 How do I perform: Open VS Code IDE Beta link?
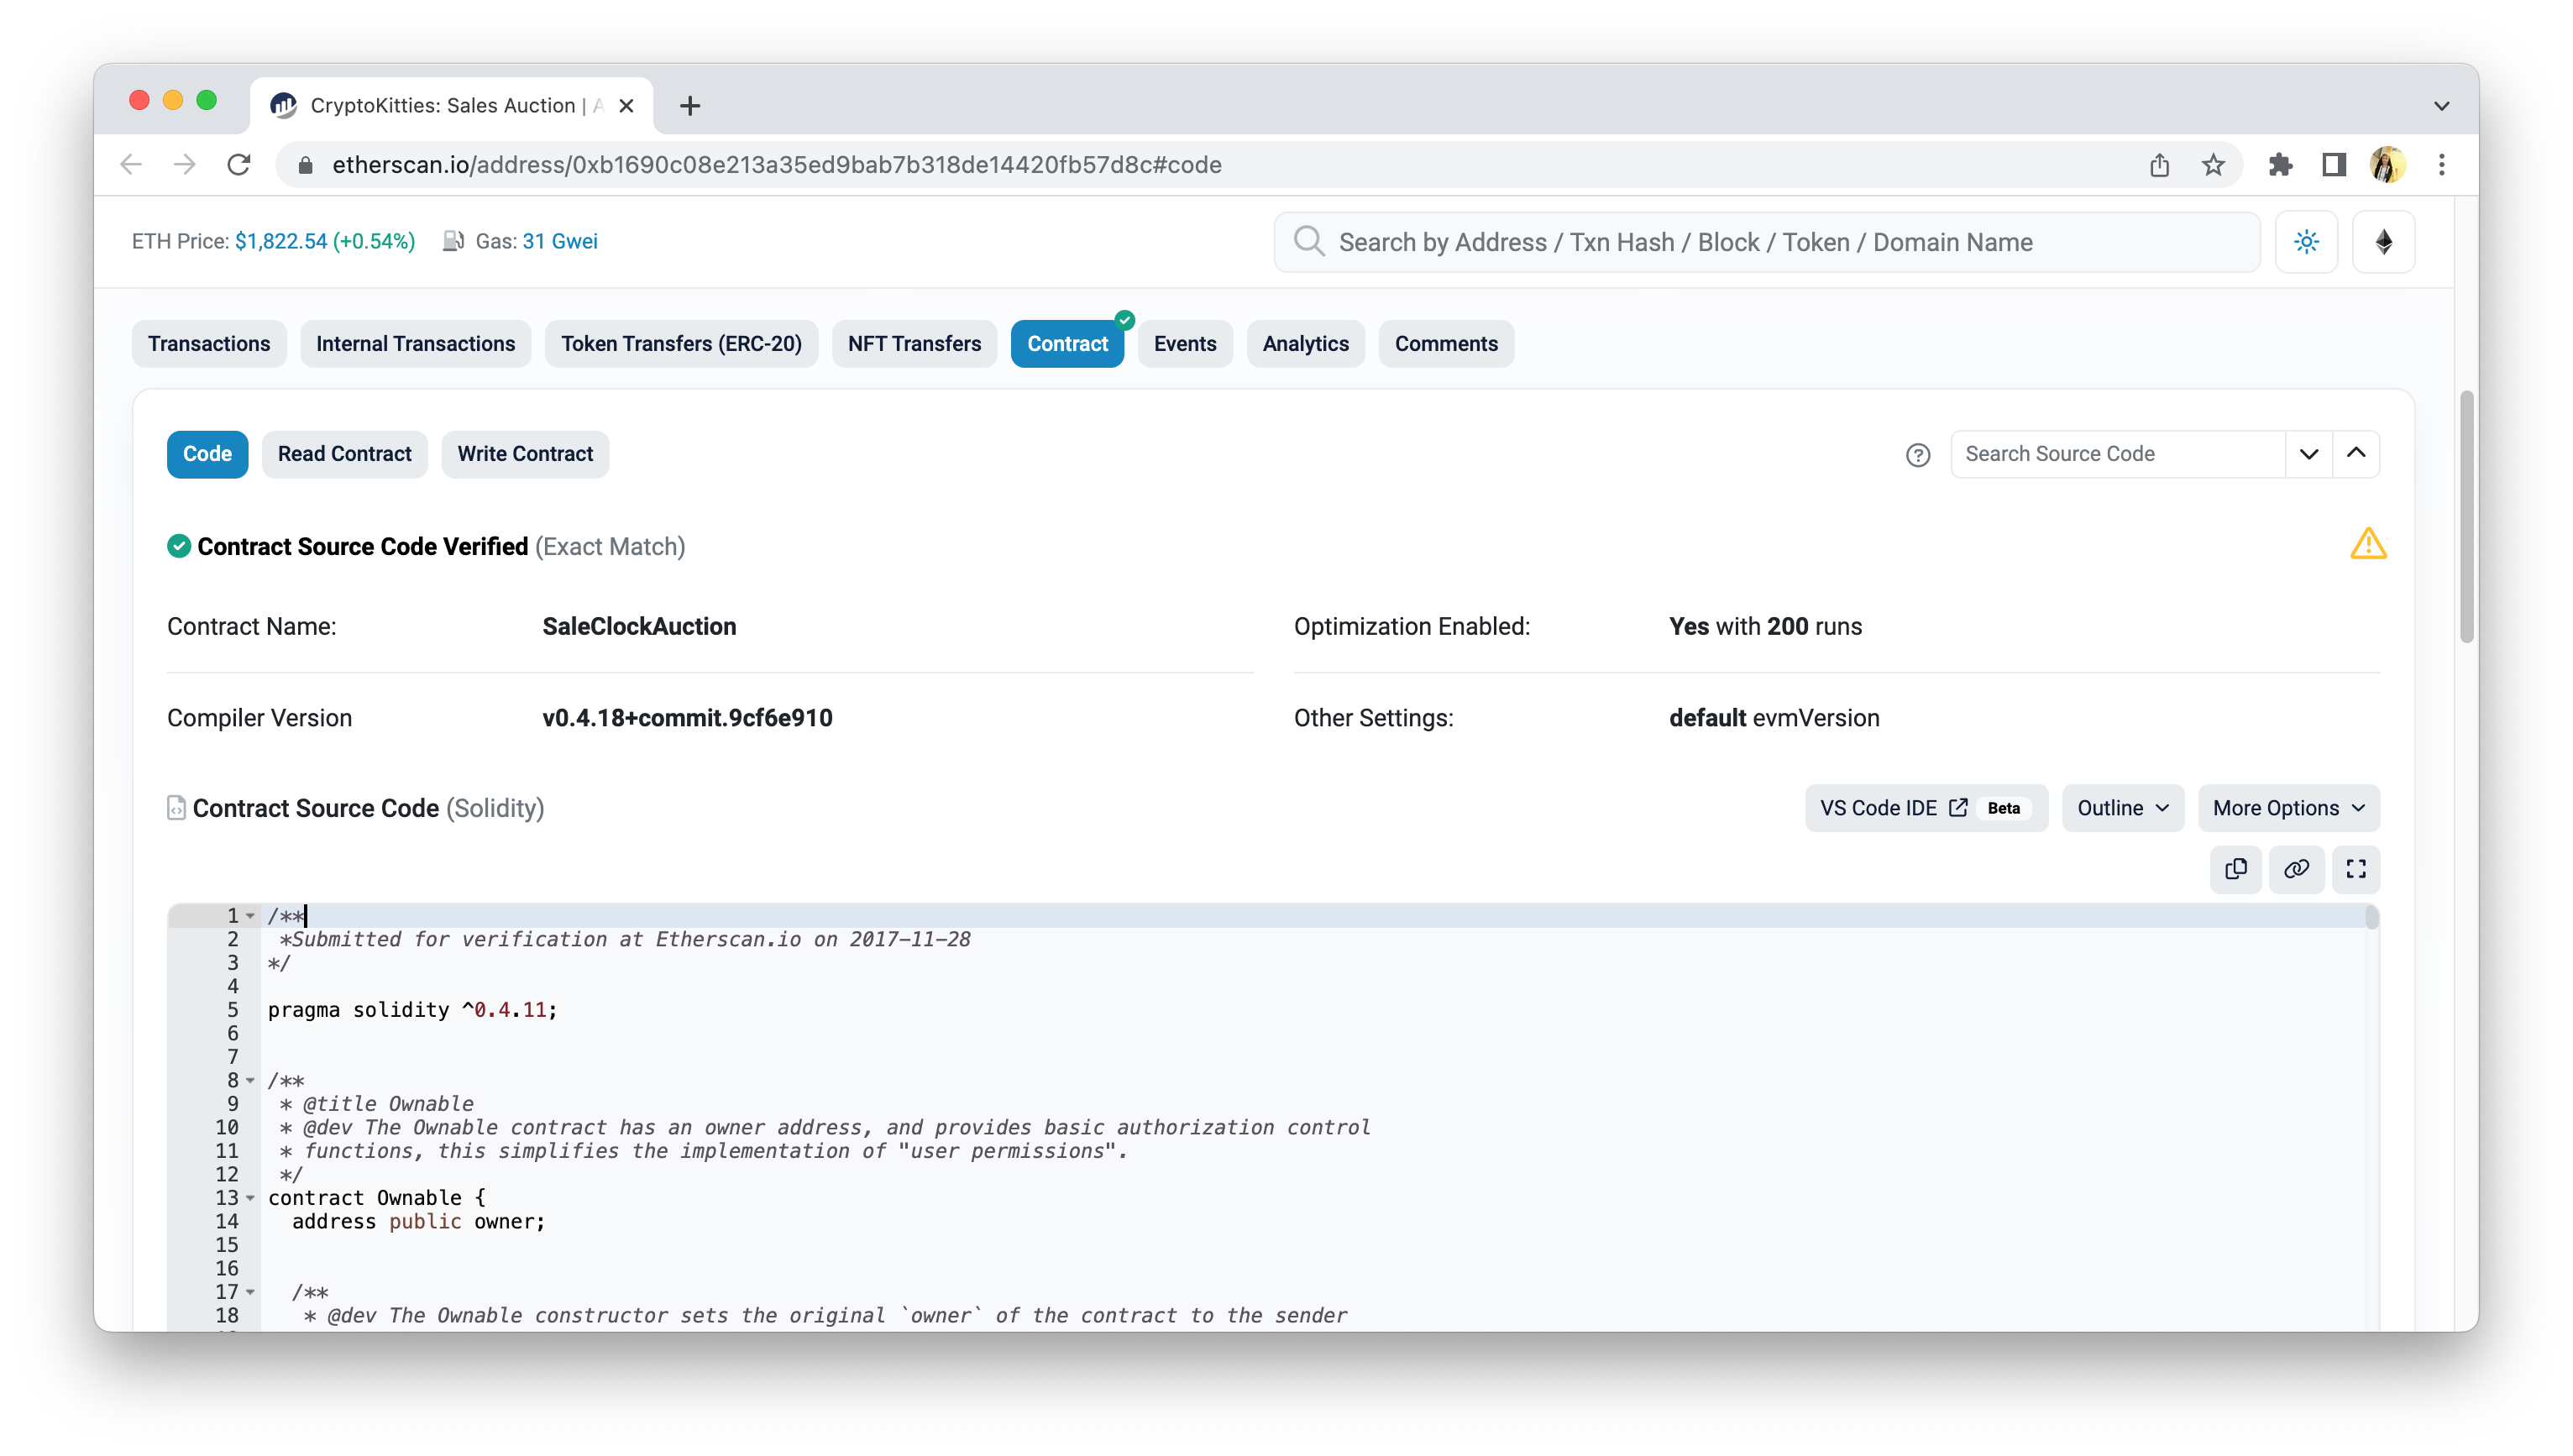point(1926,808)
